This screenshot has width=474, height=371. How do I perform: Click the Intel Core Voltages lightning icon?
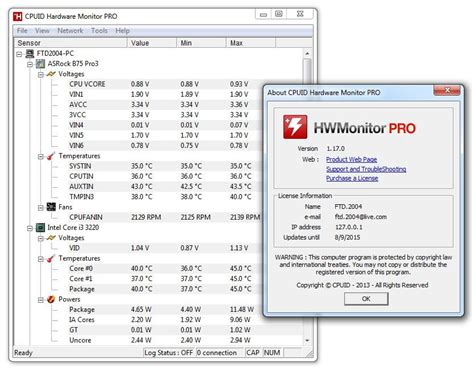pos(51,238)
